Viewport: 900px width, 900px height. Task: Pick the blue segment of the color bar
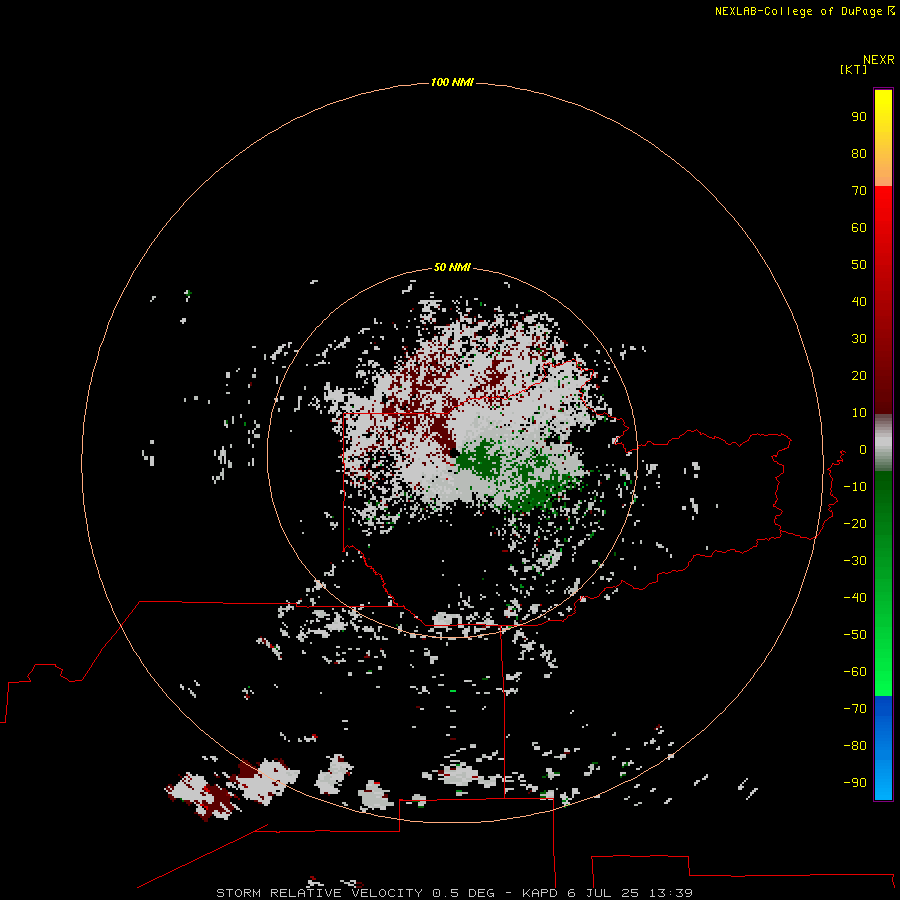pyautogui.click(x=883, y=748)
